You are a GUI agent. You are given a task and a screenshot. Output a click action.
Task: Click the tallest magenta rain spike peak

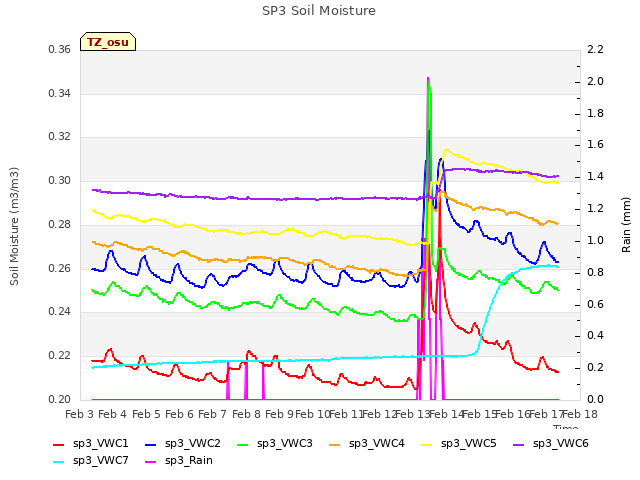coord(428,78)
